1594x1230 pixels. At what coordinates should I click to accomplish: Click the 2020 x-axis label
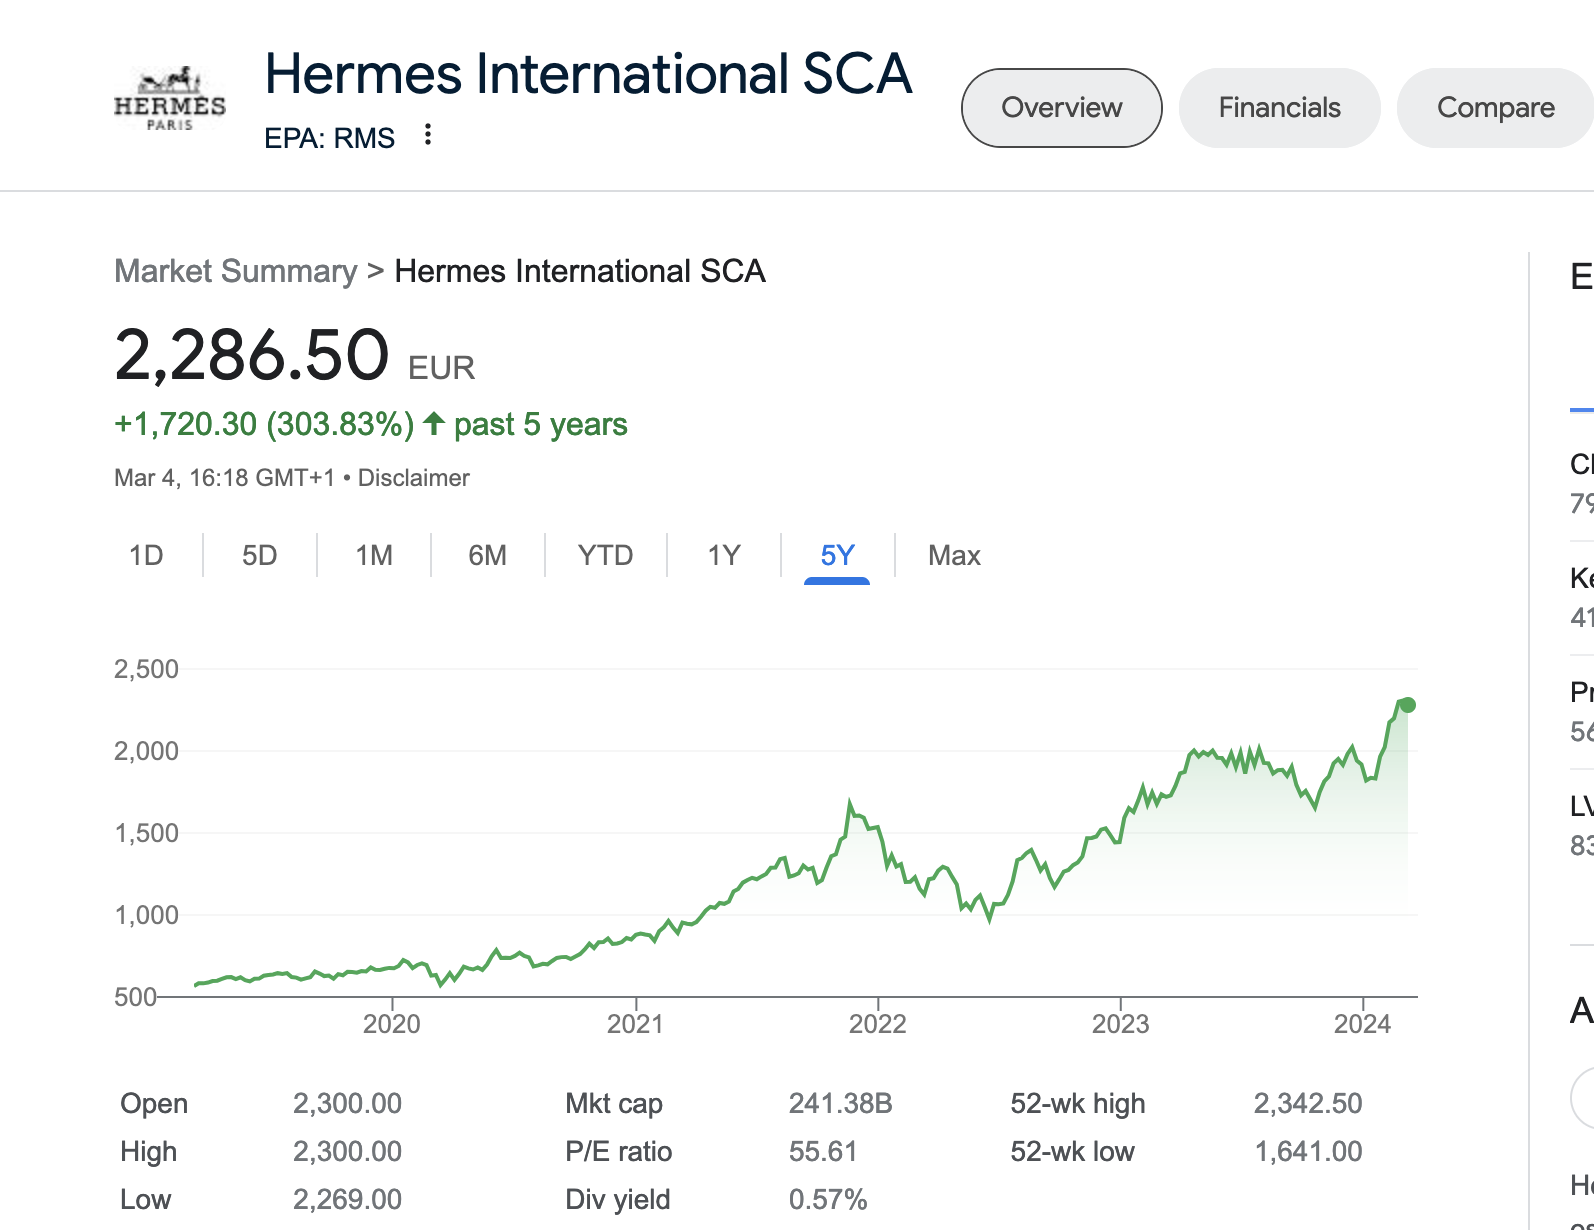(391, 1024)
